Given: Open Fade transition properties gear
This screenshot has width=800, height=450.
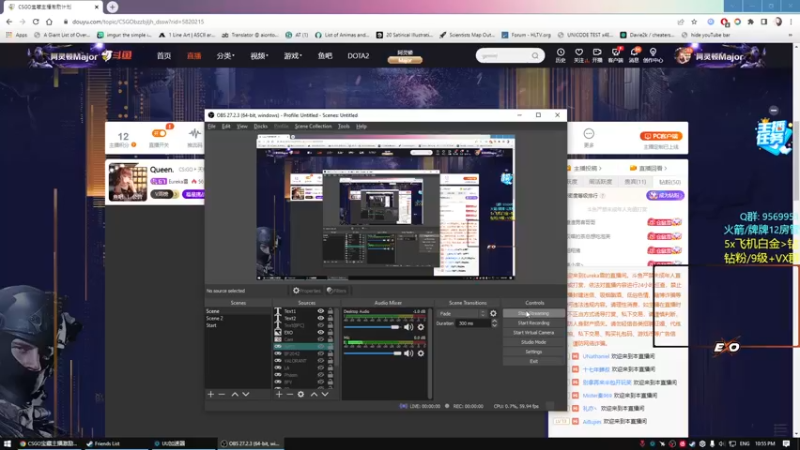Looking at the screenshot, I should click(x=493, y=314).
